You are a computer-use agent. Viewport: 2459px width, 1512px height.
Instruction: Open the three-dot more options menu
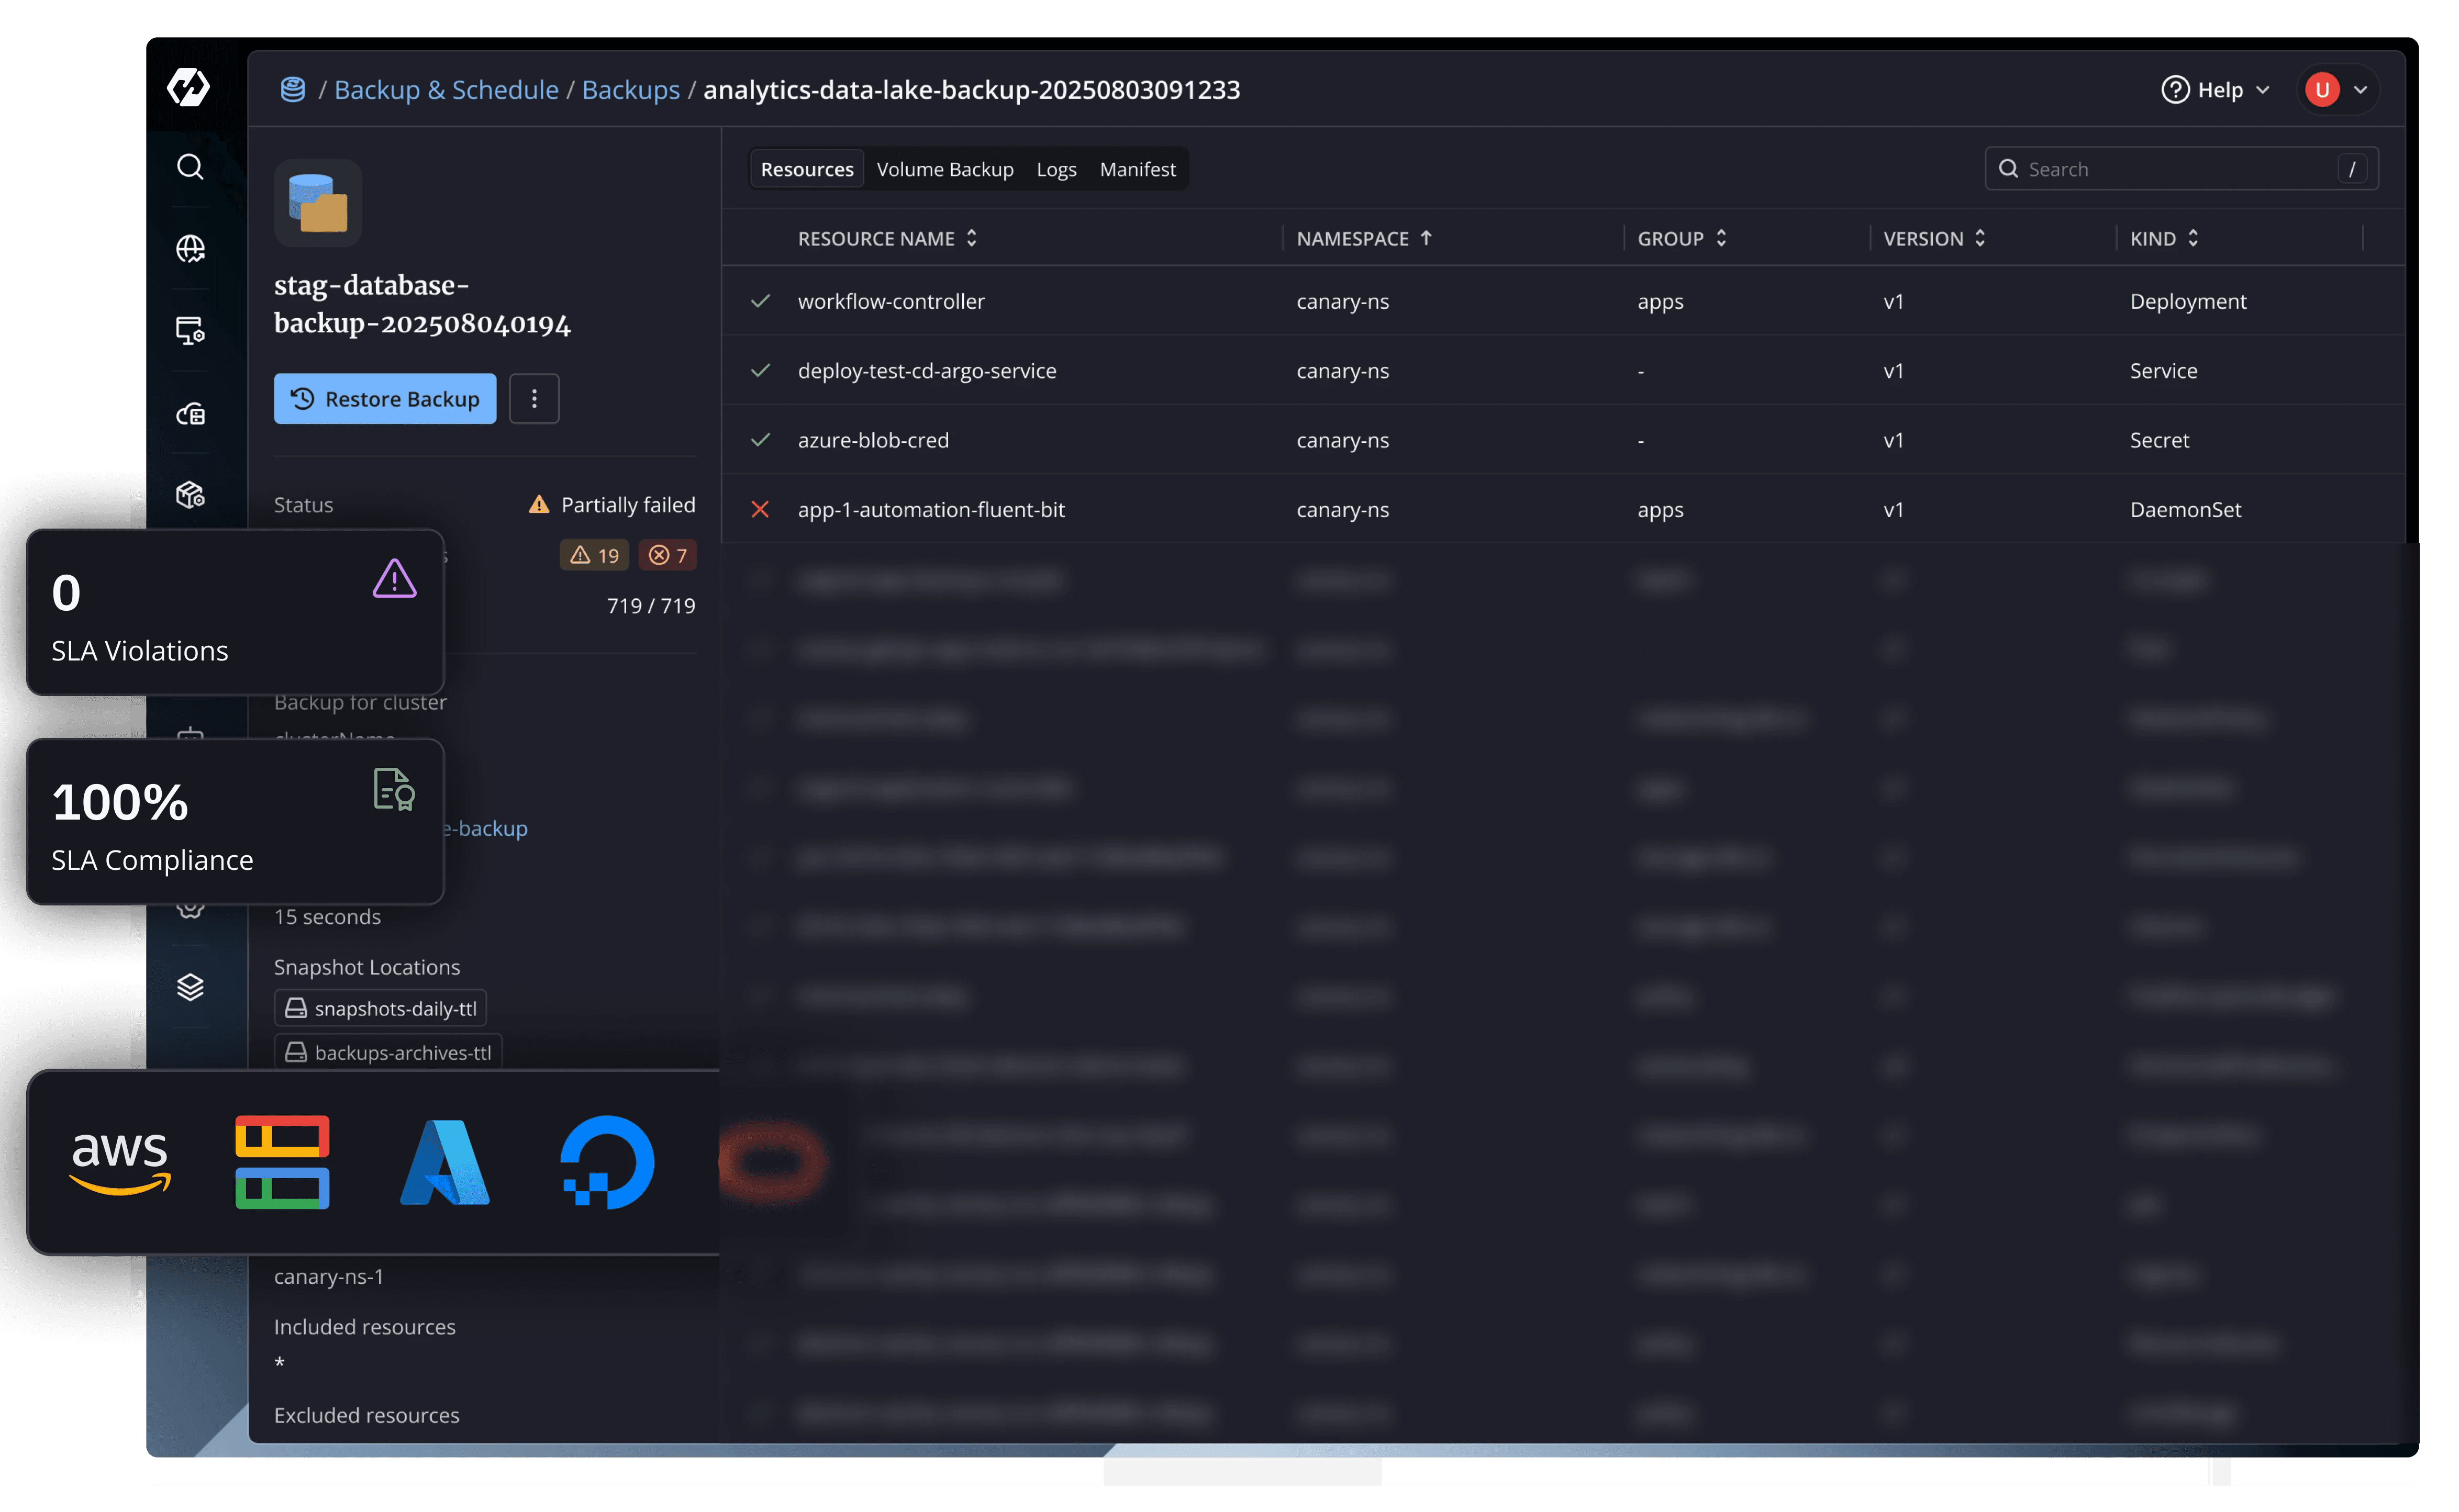pyautogui.click(x=534, y=399)
